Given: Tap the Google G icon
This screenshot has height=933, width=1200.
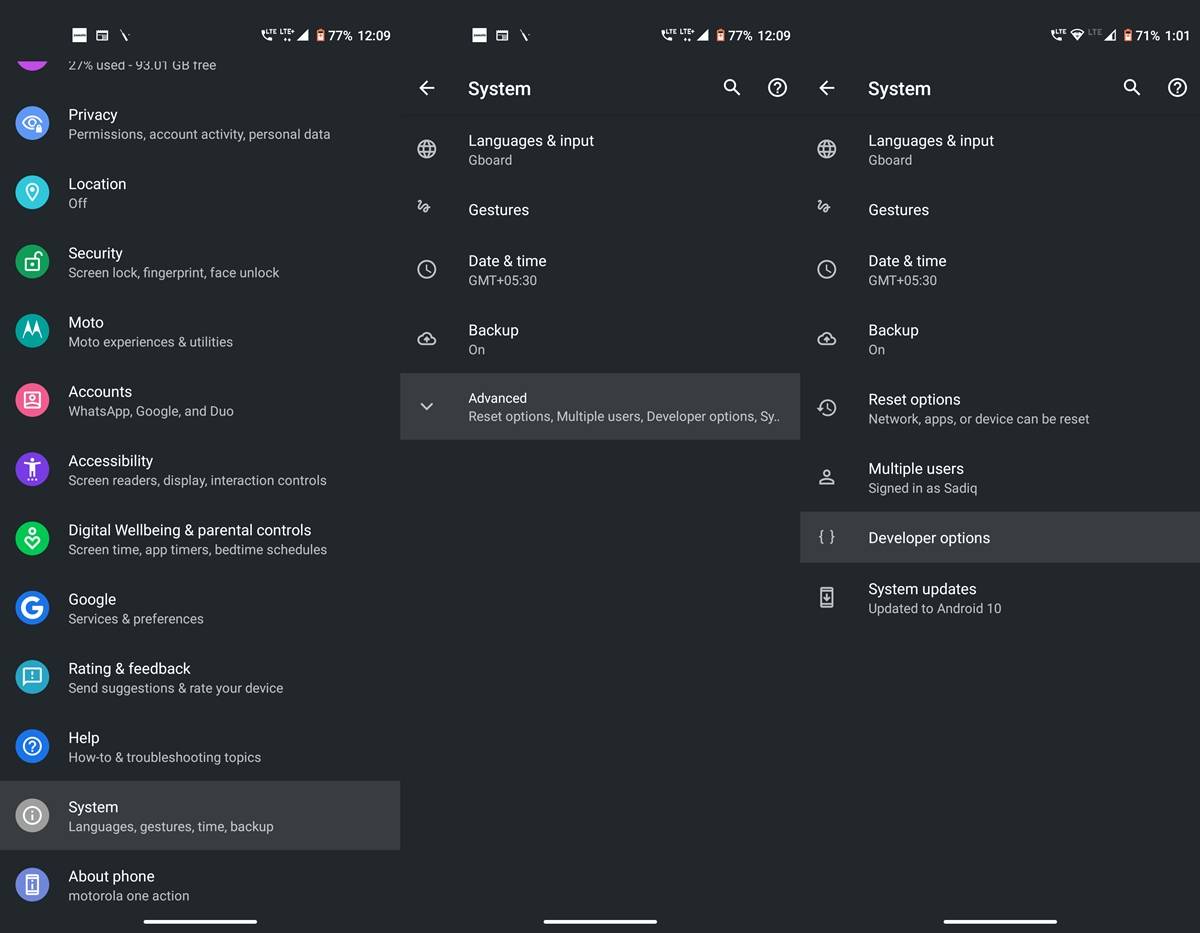Looking at the screenshot, I should (32, 608).
